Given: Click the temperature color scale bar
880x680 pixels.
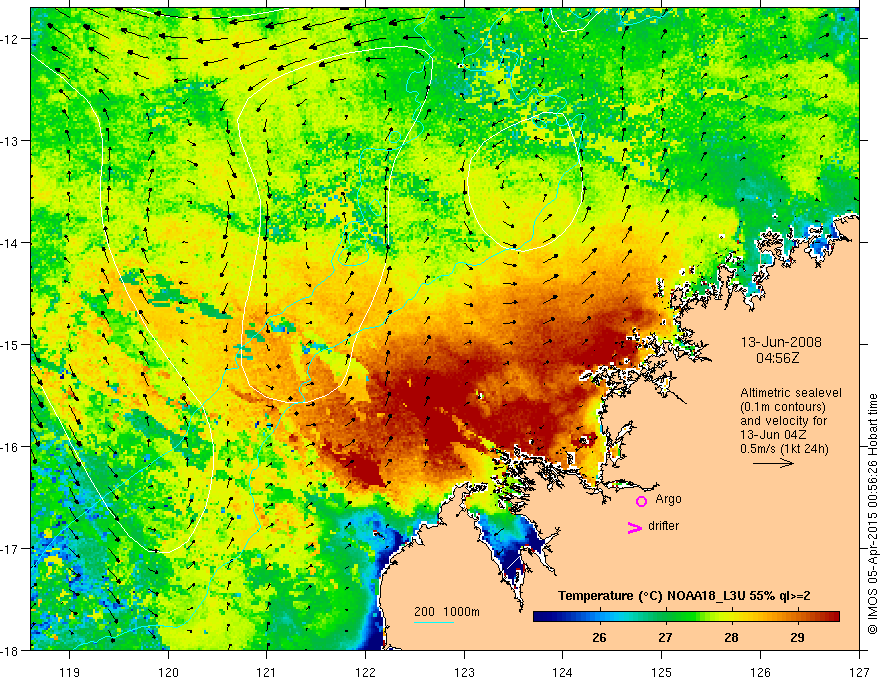Looking at the screenshot, I should (x=686, y=617).
